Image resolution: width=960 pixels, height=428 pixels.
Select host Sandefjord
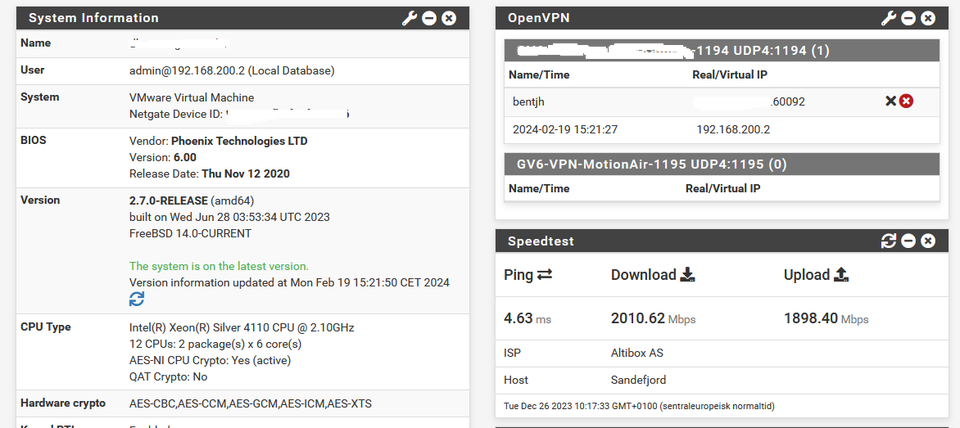pyautogui.click(x=639, y=380)
